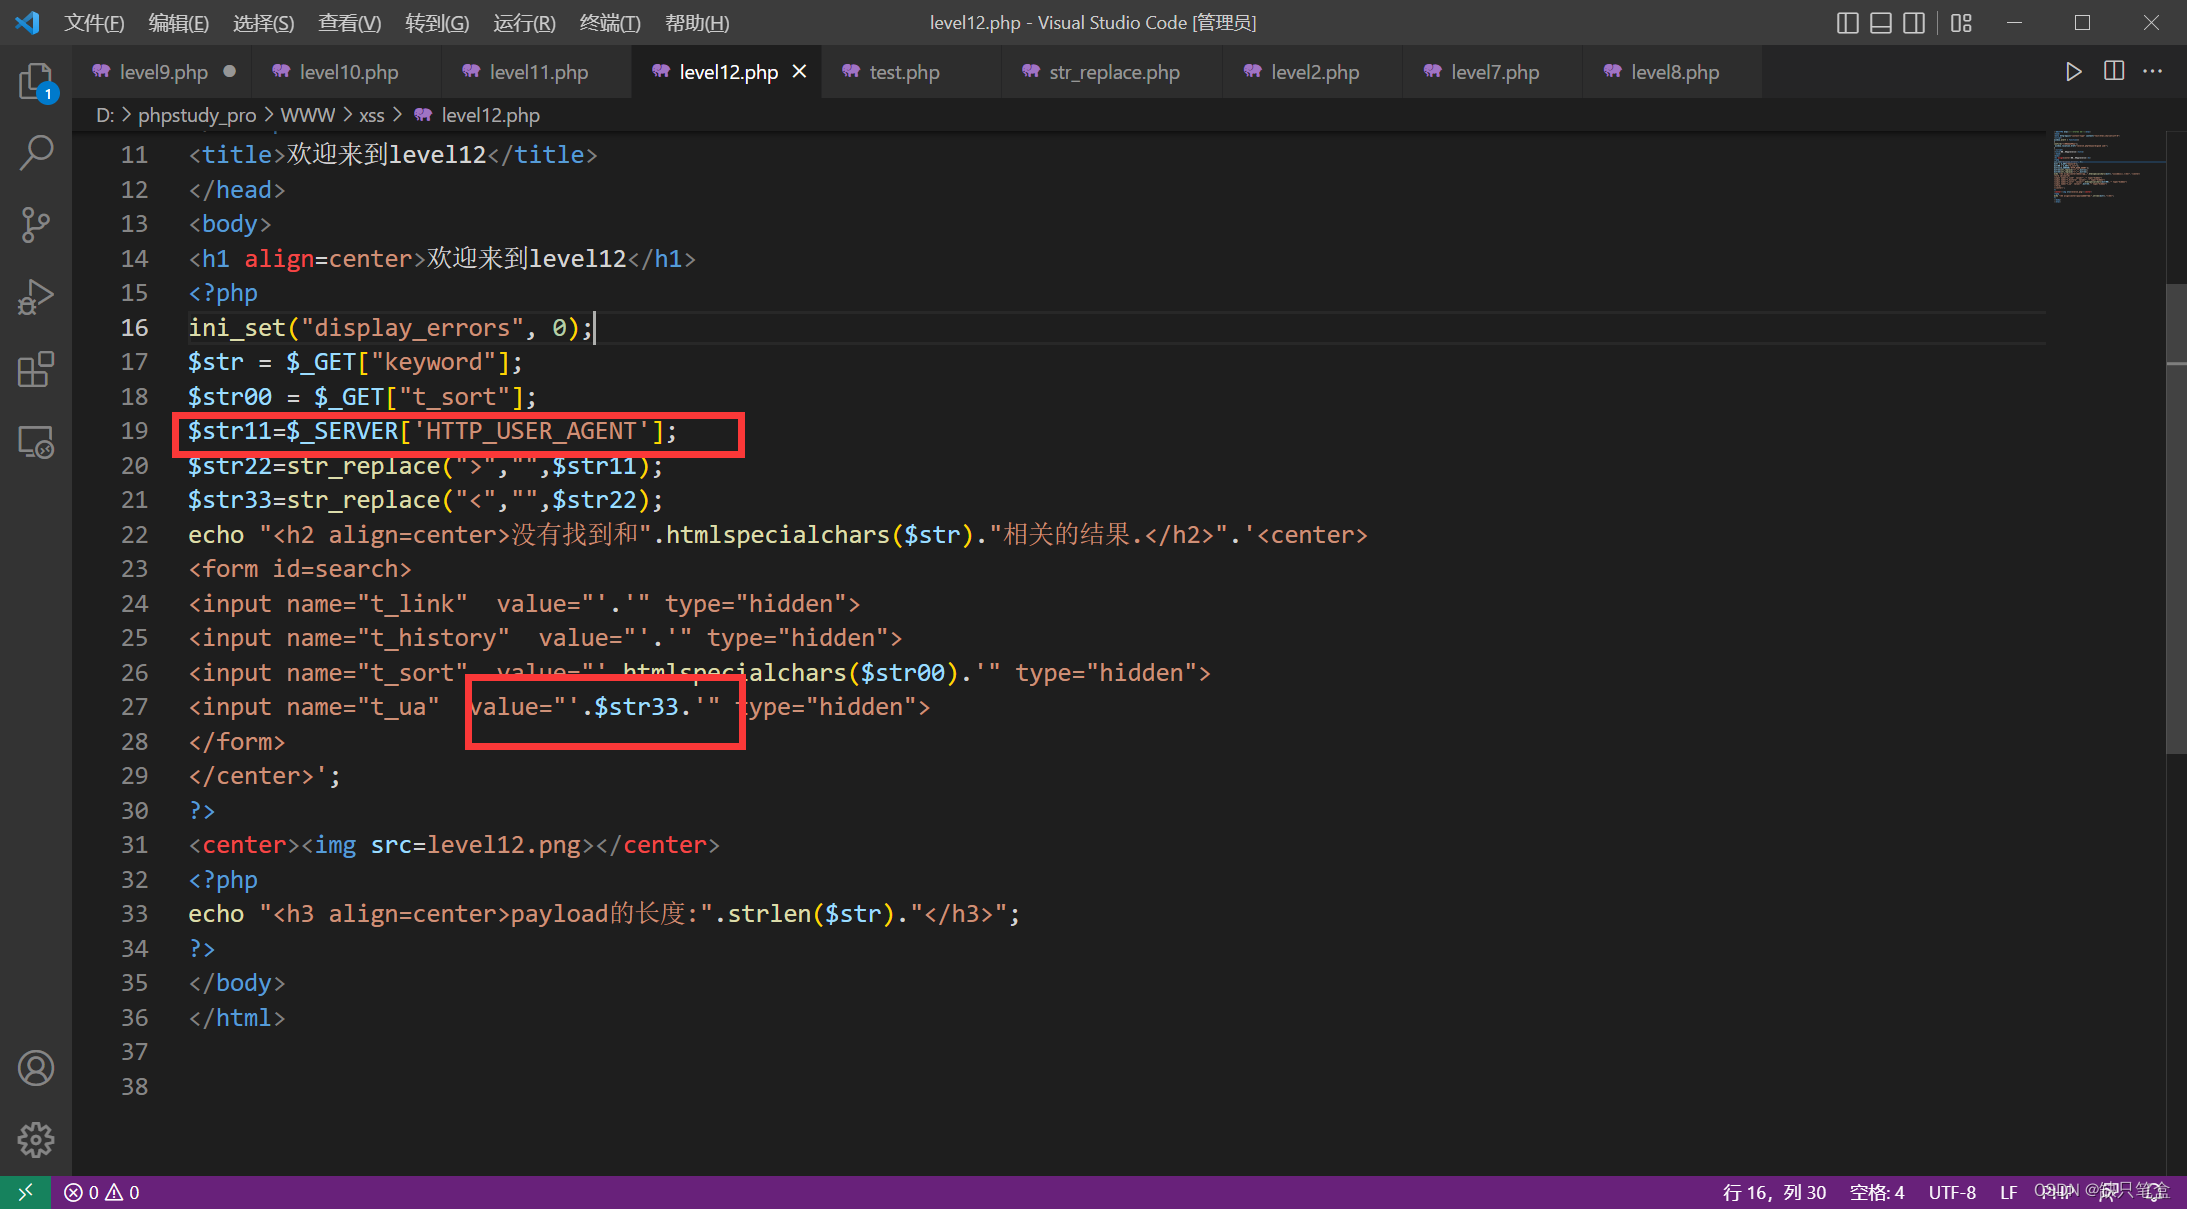Open Remote Explorer view

36,441
